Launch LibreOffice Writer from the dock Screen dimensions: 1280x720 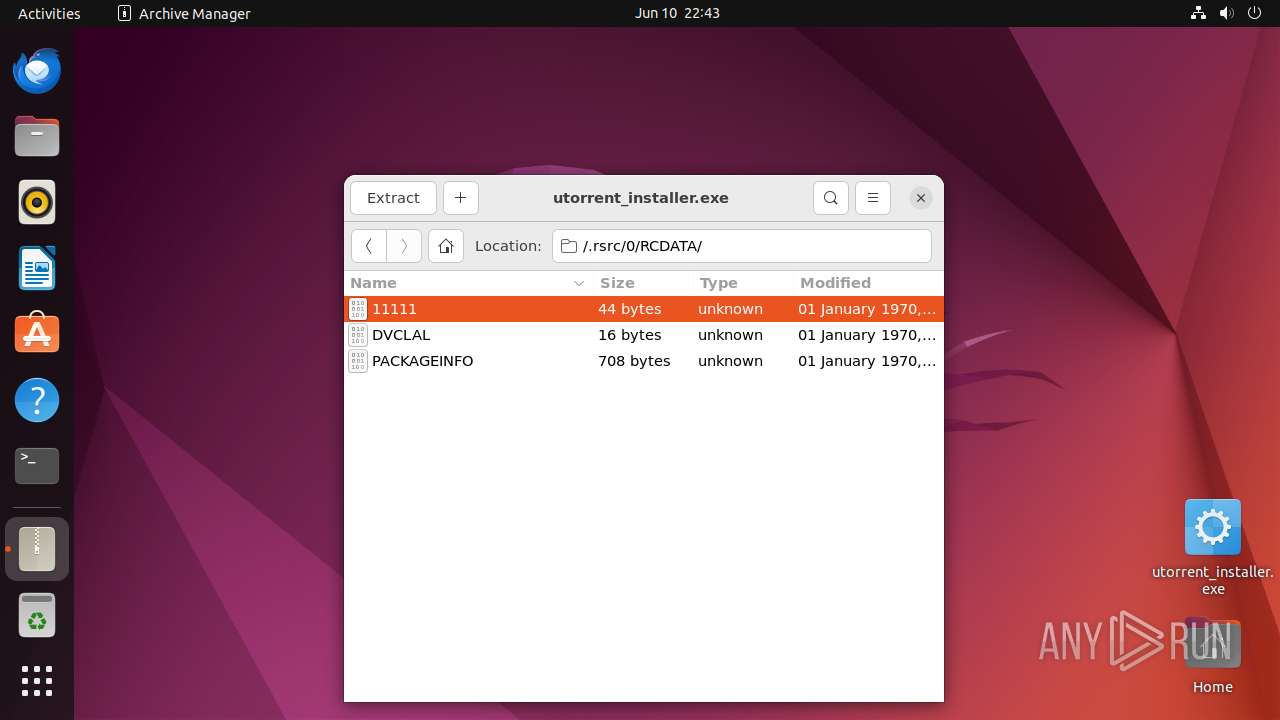pyautogui.click(x=37, y=268)
